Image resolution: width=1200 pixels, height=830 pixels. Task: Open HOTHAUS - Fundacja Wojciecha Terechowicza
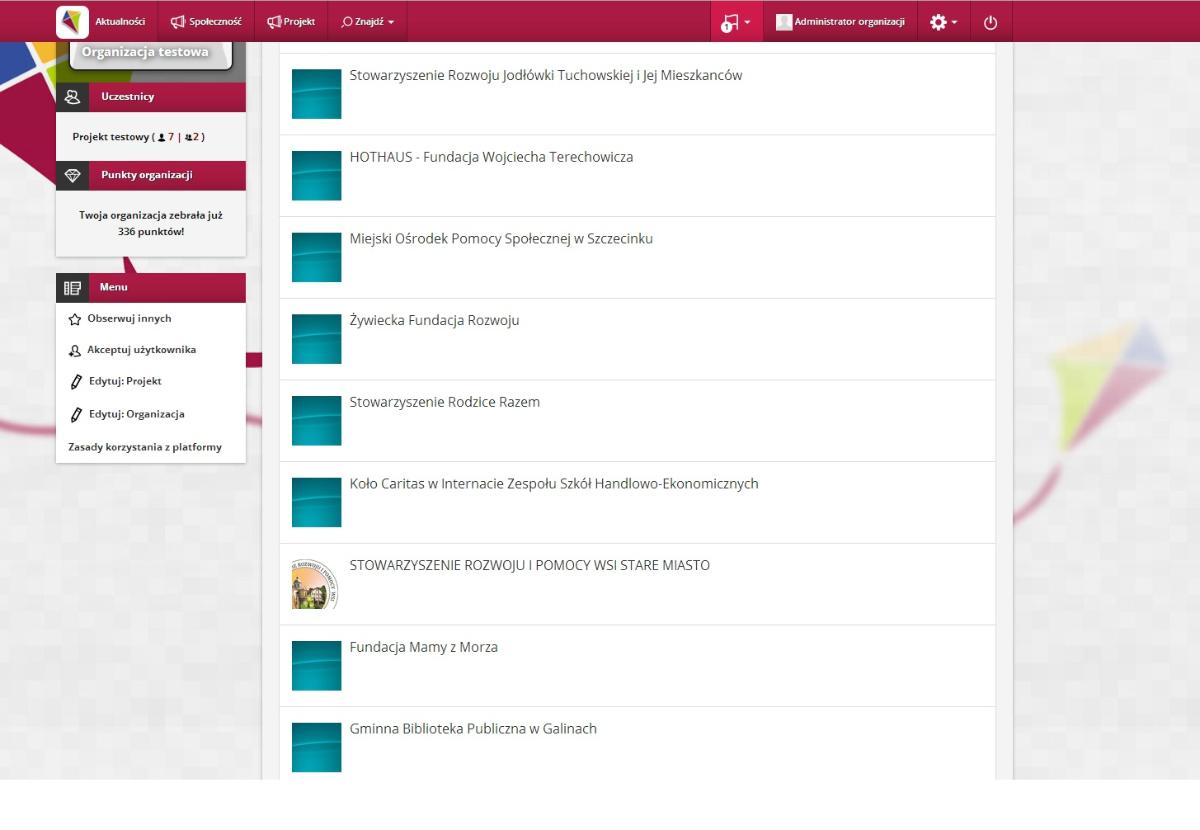[491, 157]
